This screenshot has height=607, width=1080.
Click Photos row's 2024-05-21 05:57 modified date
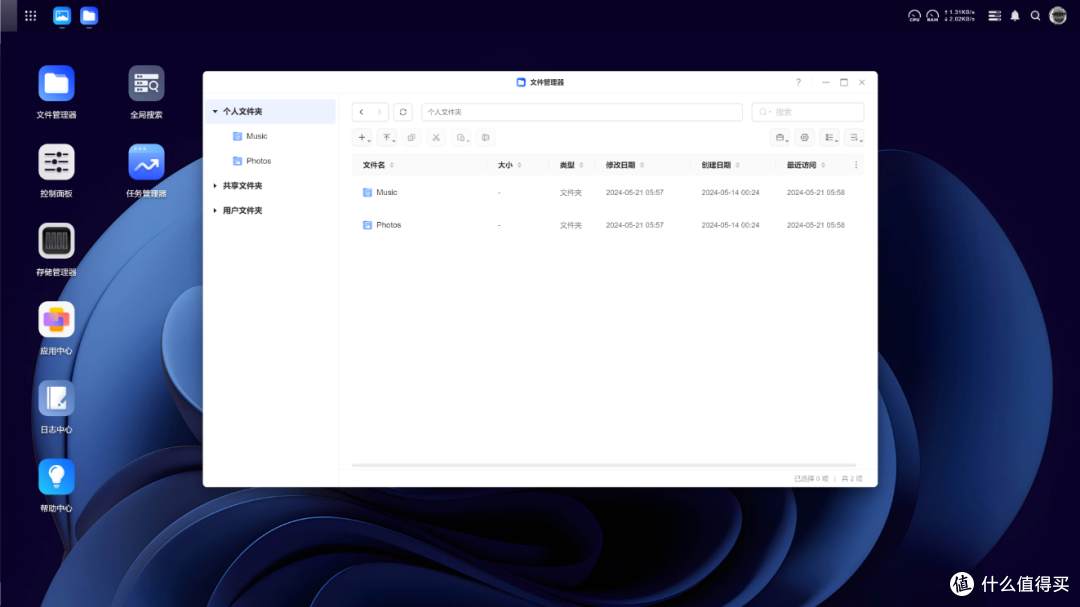634,225
